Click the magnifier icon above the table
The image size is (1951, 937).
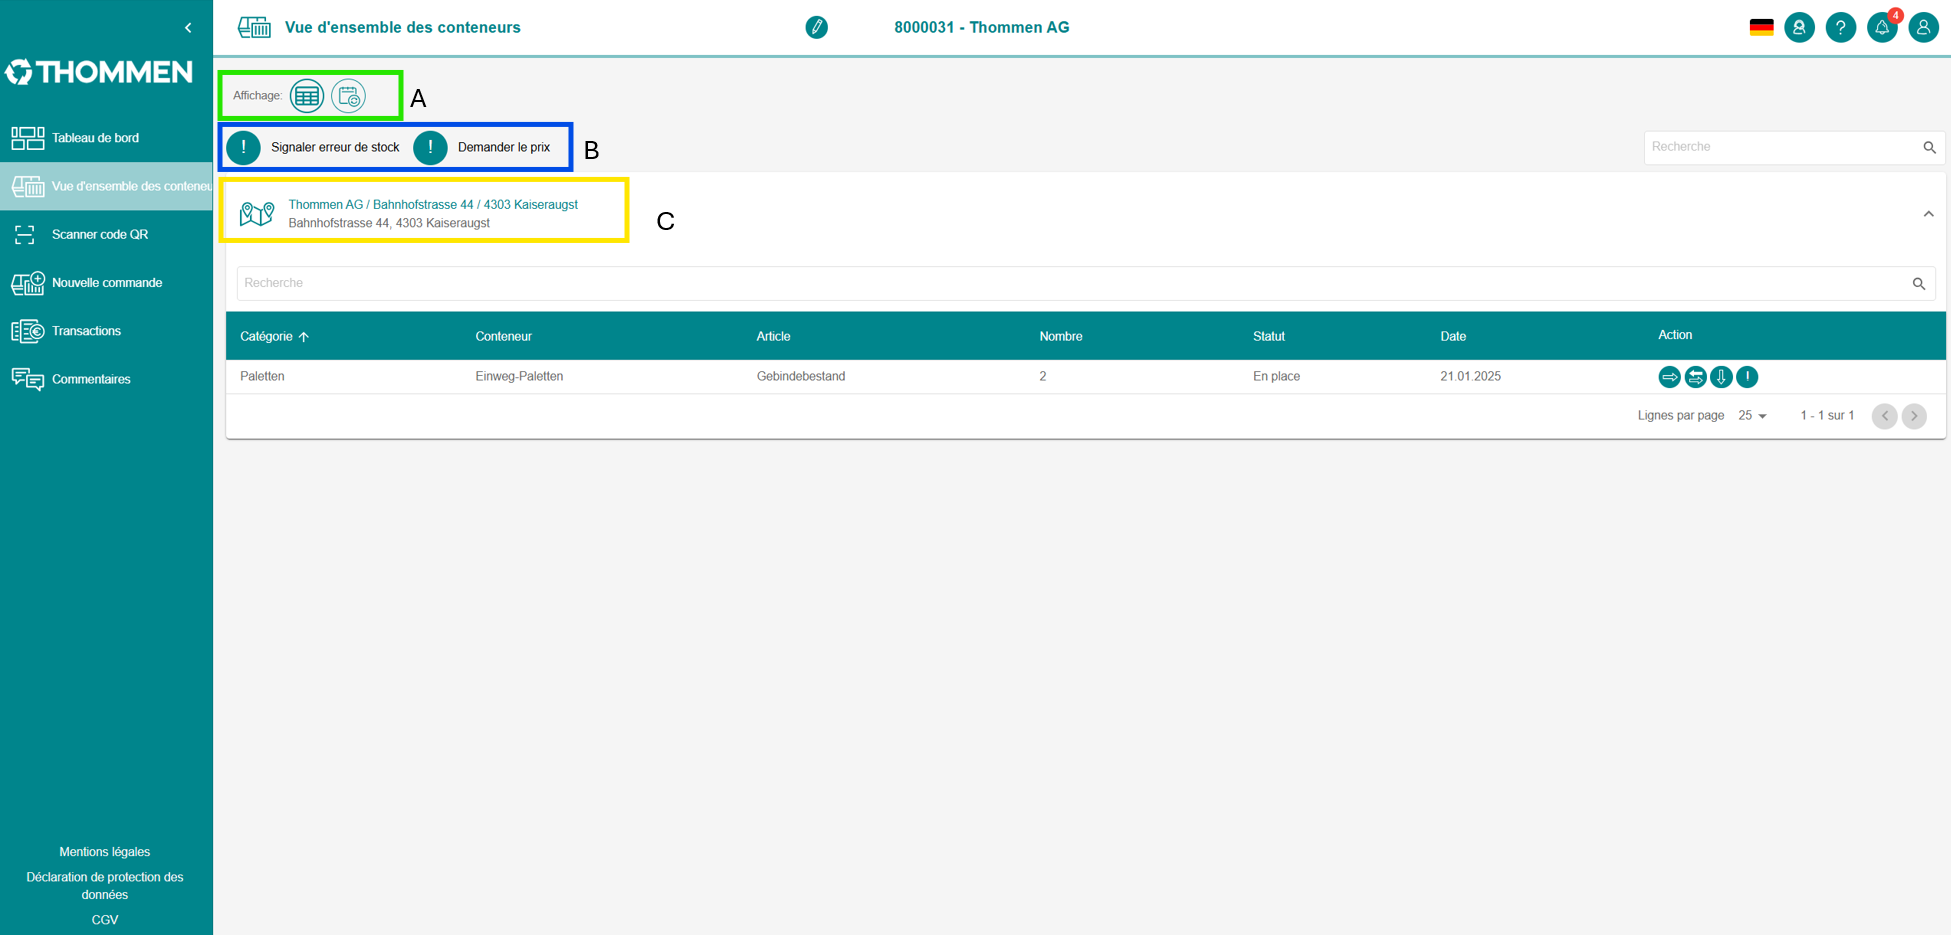1918,284
